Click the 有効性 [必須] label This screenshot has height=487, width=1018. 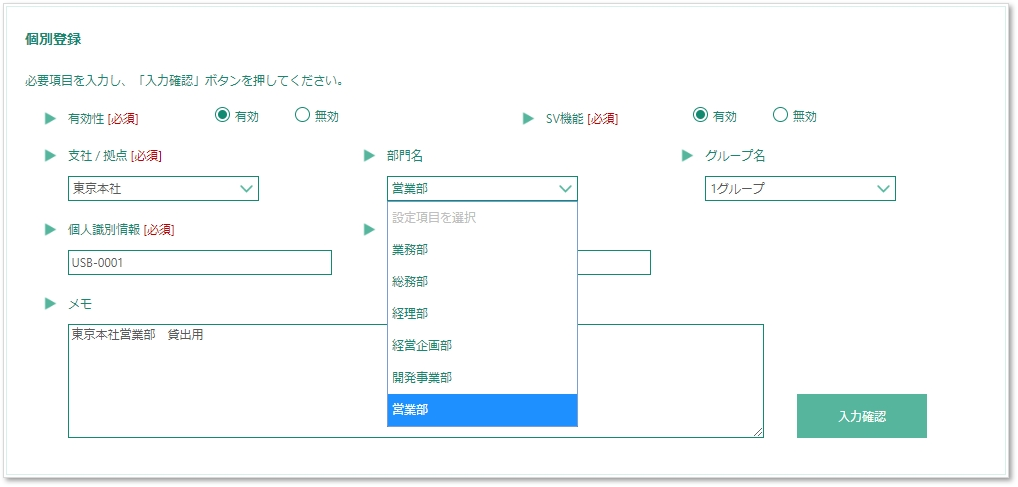point(103,119)
